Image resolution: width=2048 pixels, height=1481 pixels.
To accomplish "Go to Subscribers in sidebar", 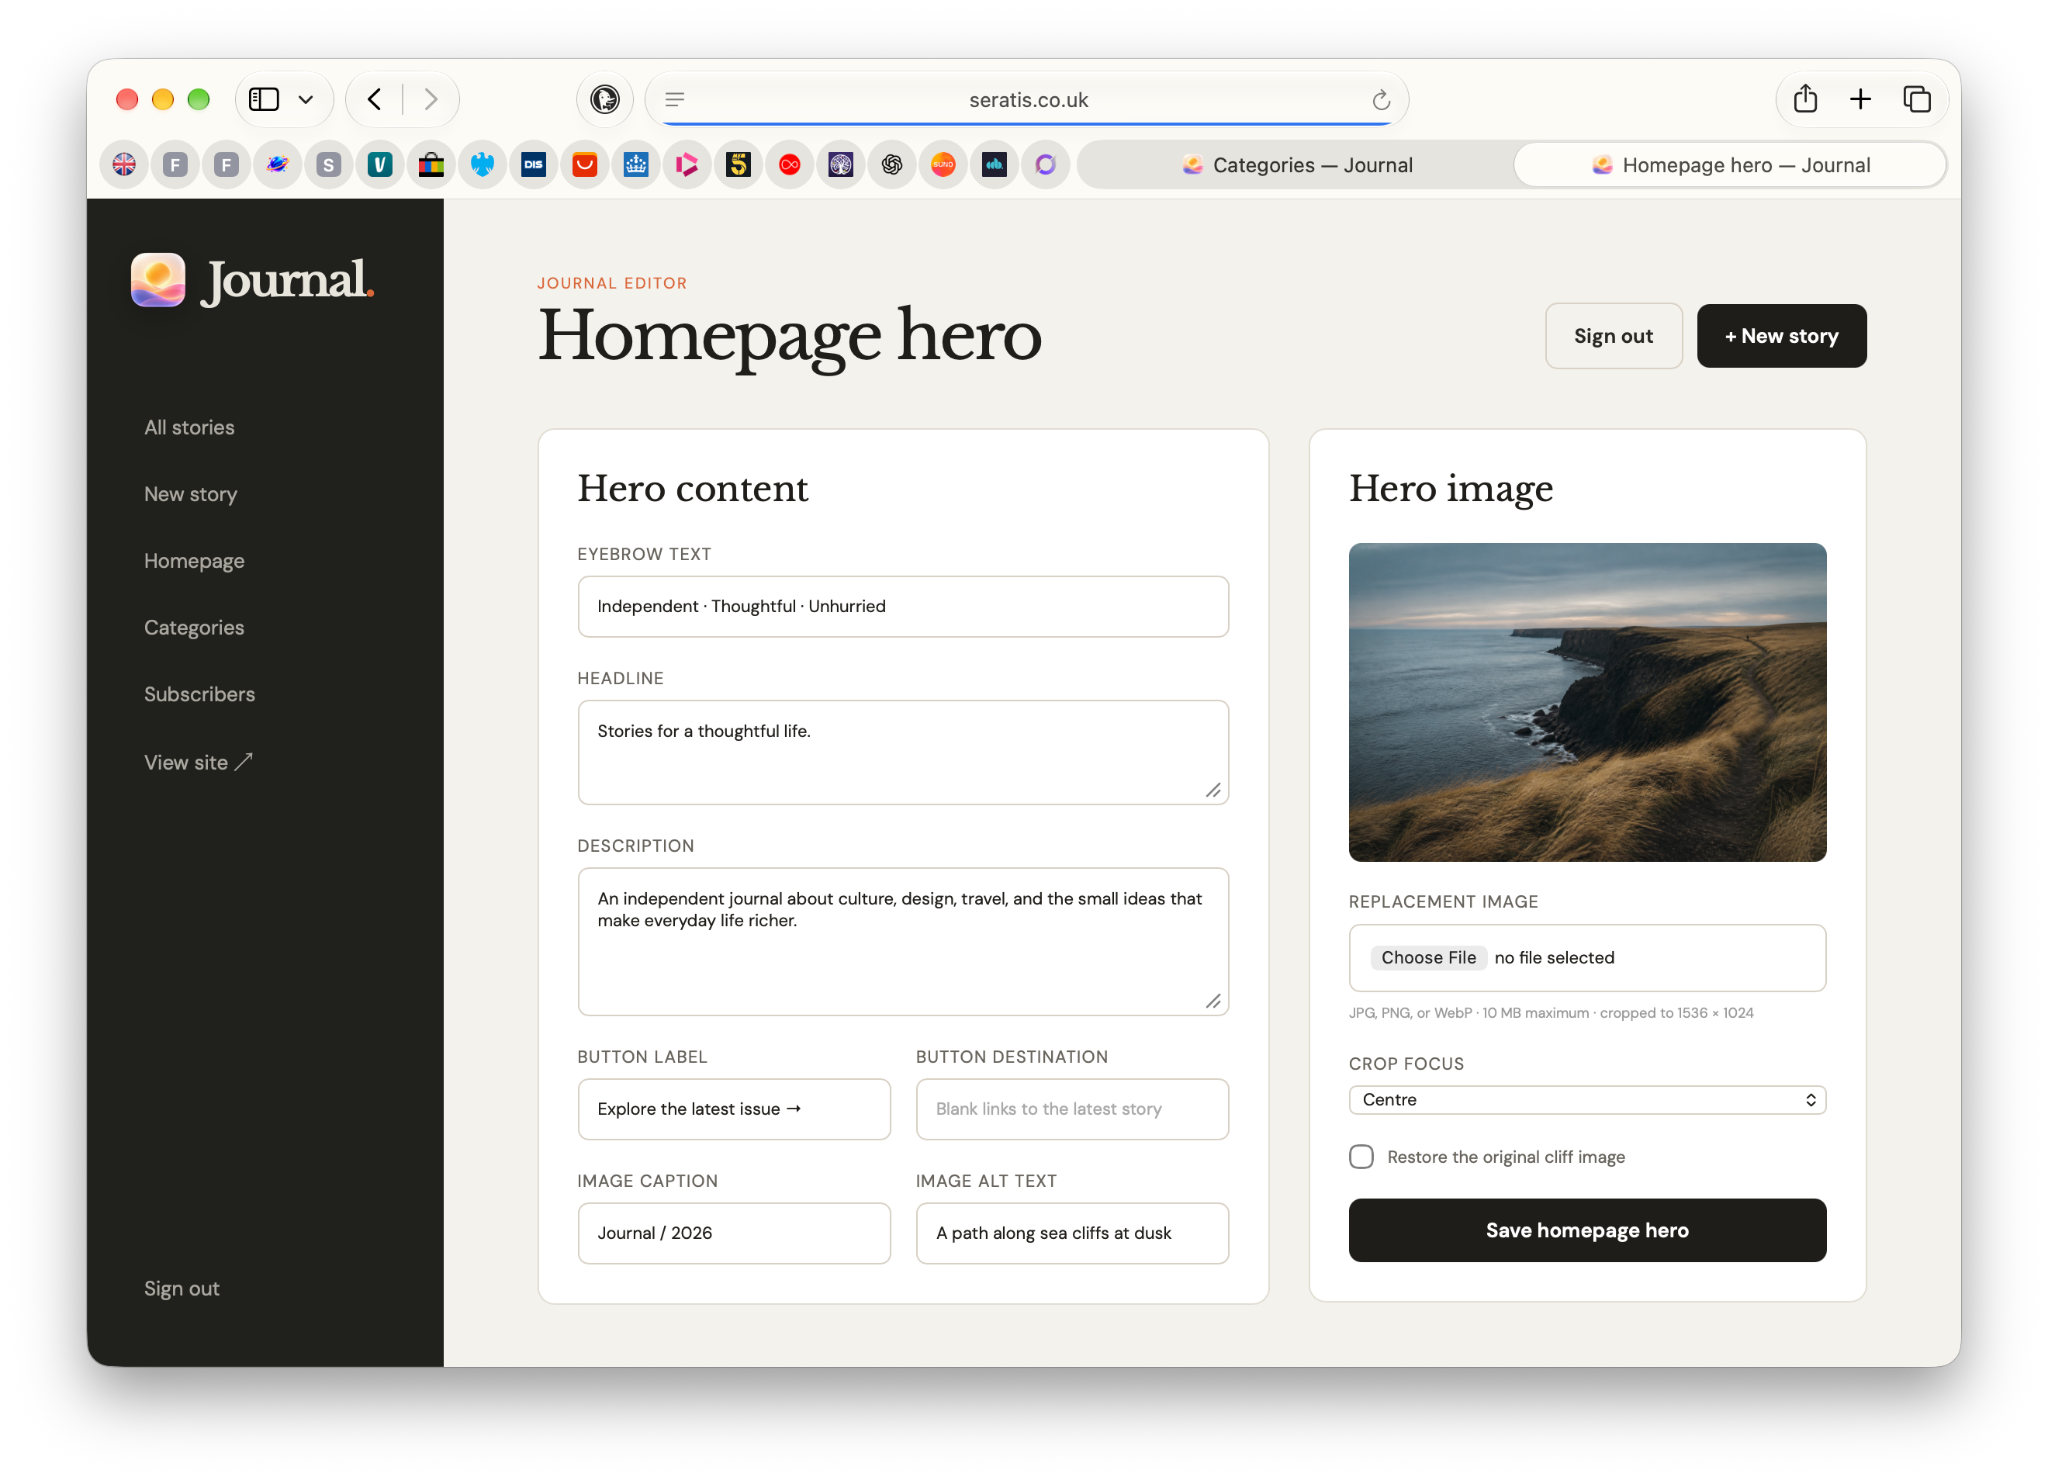I will pos(199,695).
